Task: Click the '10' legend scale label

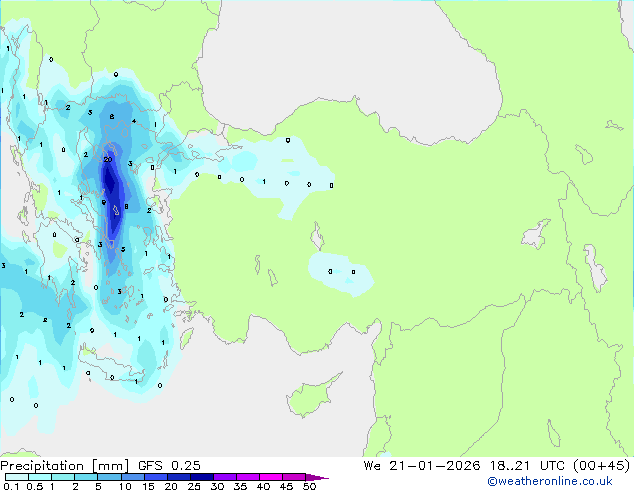Action: 125,486
